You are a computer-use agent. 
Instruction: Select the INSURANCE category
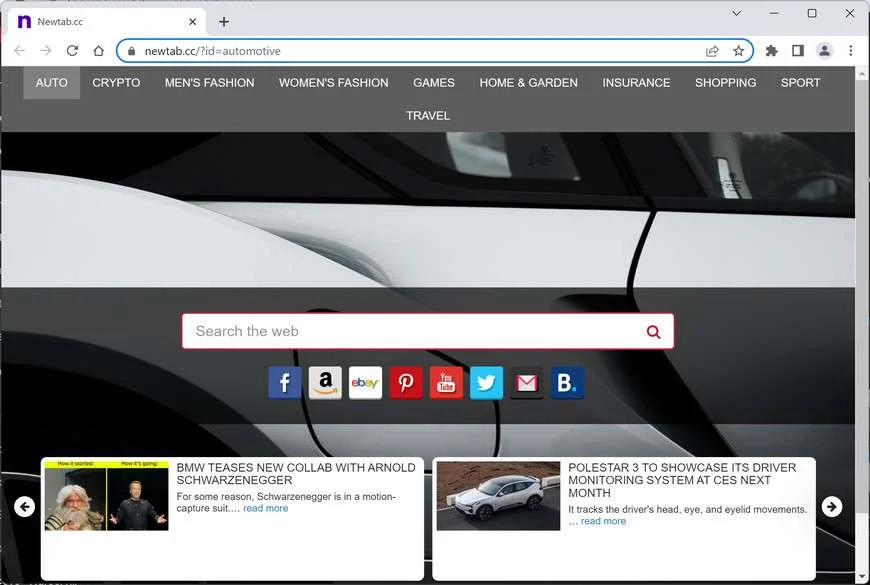pyautogui.click(x=636, y=83)
